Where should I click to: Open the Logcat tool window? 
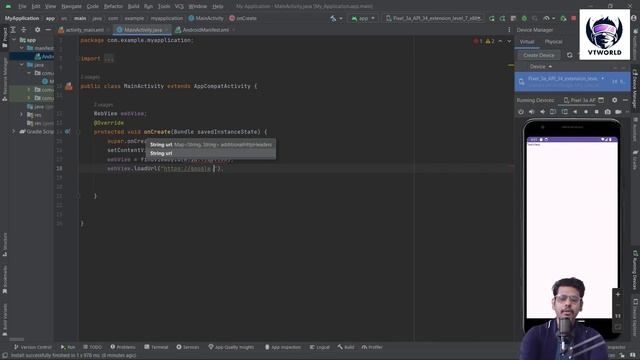(320, 347)
